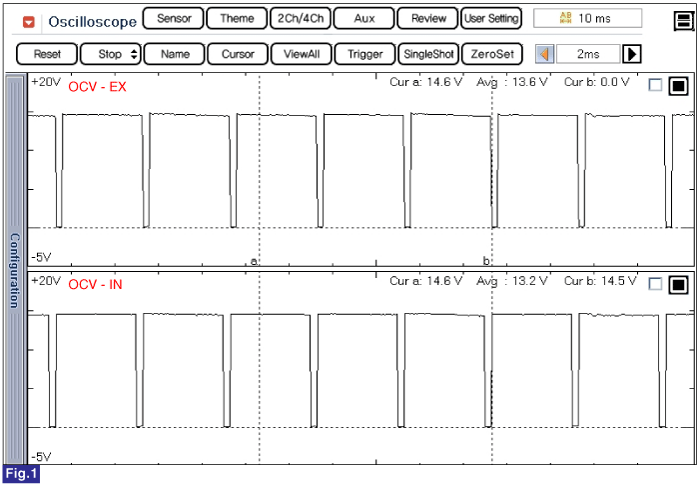Open the panel layout icon at top right

coord(683,21)
